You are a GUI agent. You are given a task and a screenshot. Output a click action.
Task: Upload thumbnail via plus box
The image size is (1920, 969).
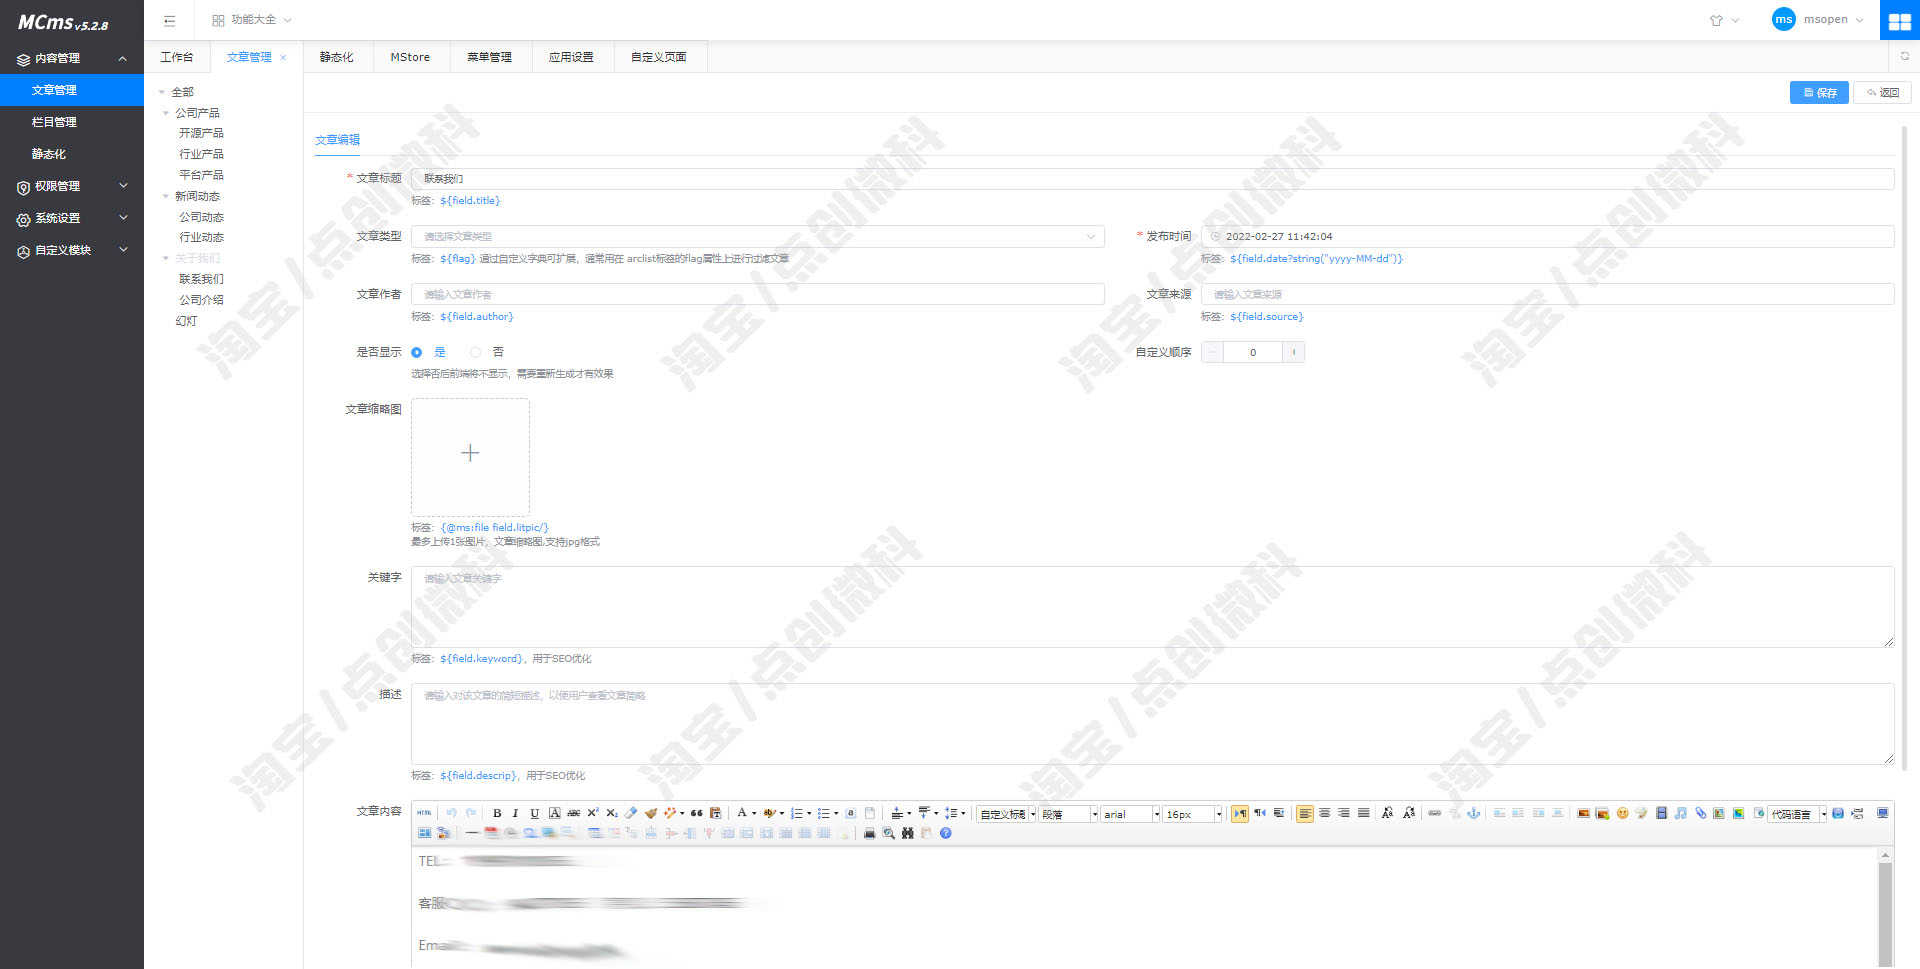pos(470,457)
